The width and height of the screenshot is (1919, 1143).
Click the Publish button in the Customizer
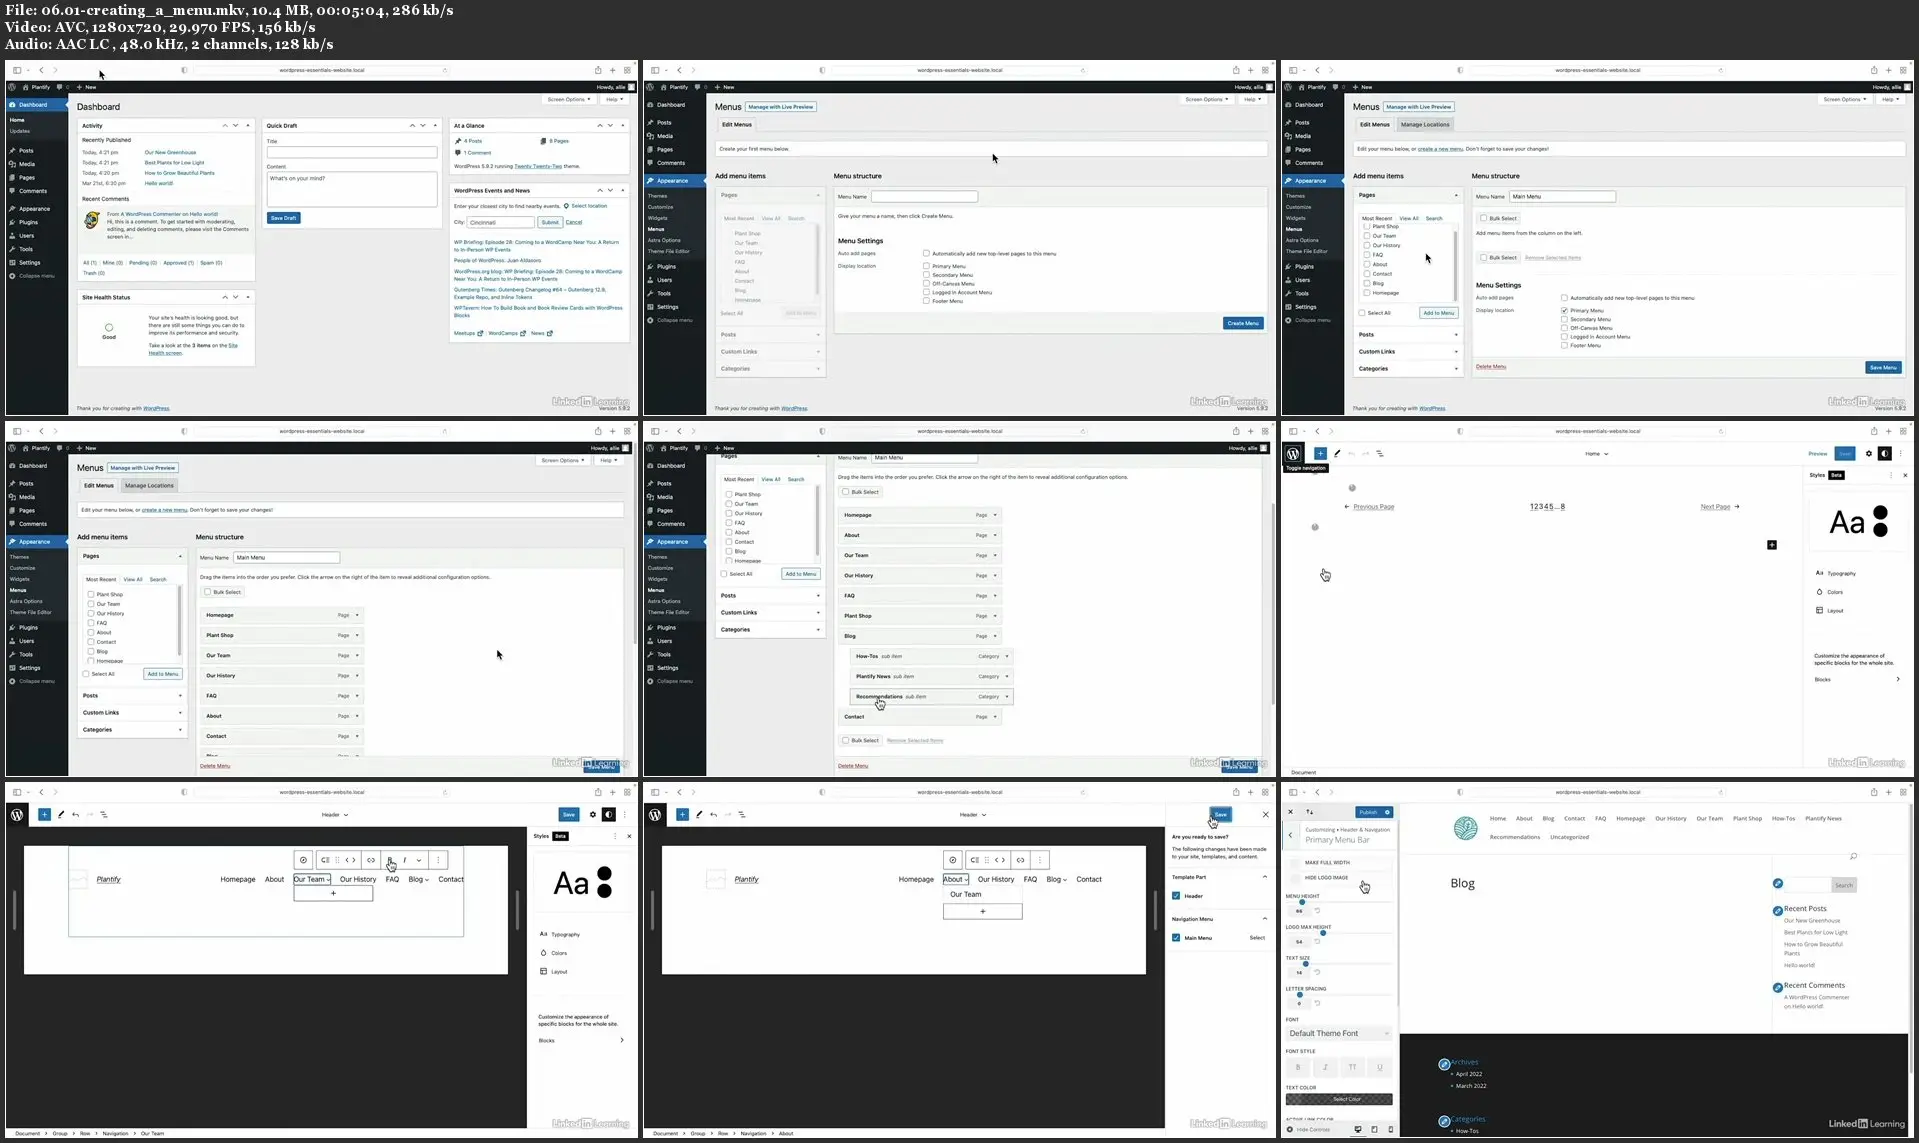[x=1368, y=812]
